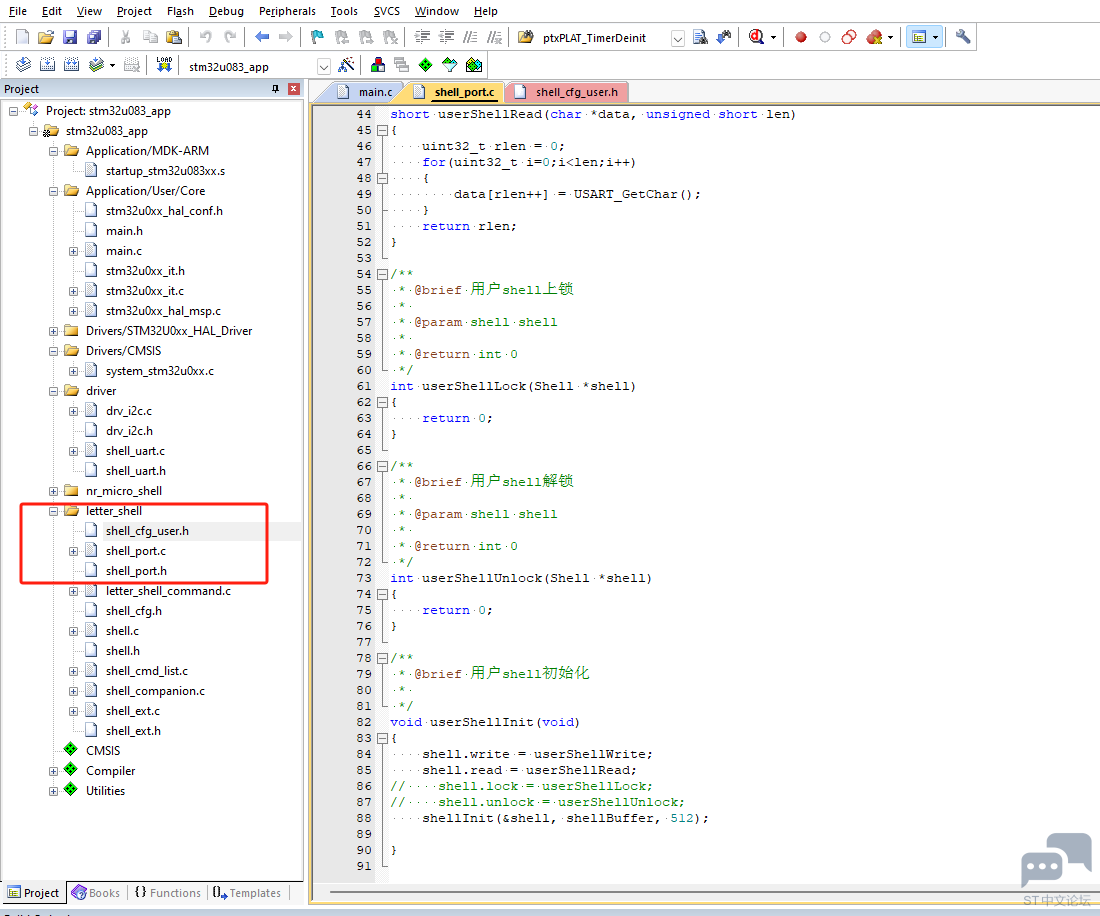This screenshot has height=916, width=1100.
Task: Expand the Drivers/STM32U0xx_HAL_Driver group
Action: (53, 331)
